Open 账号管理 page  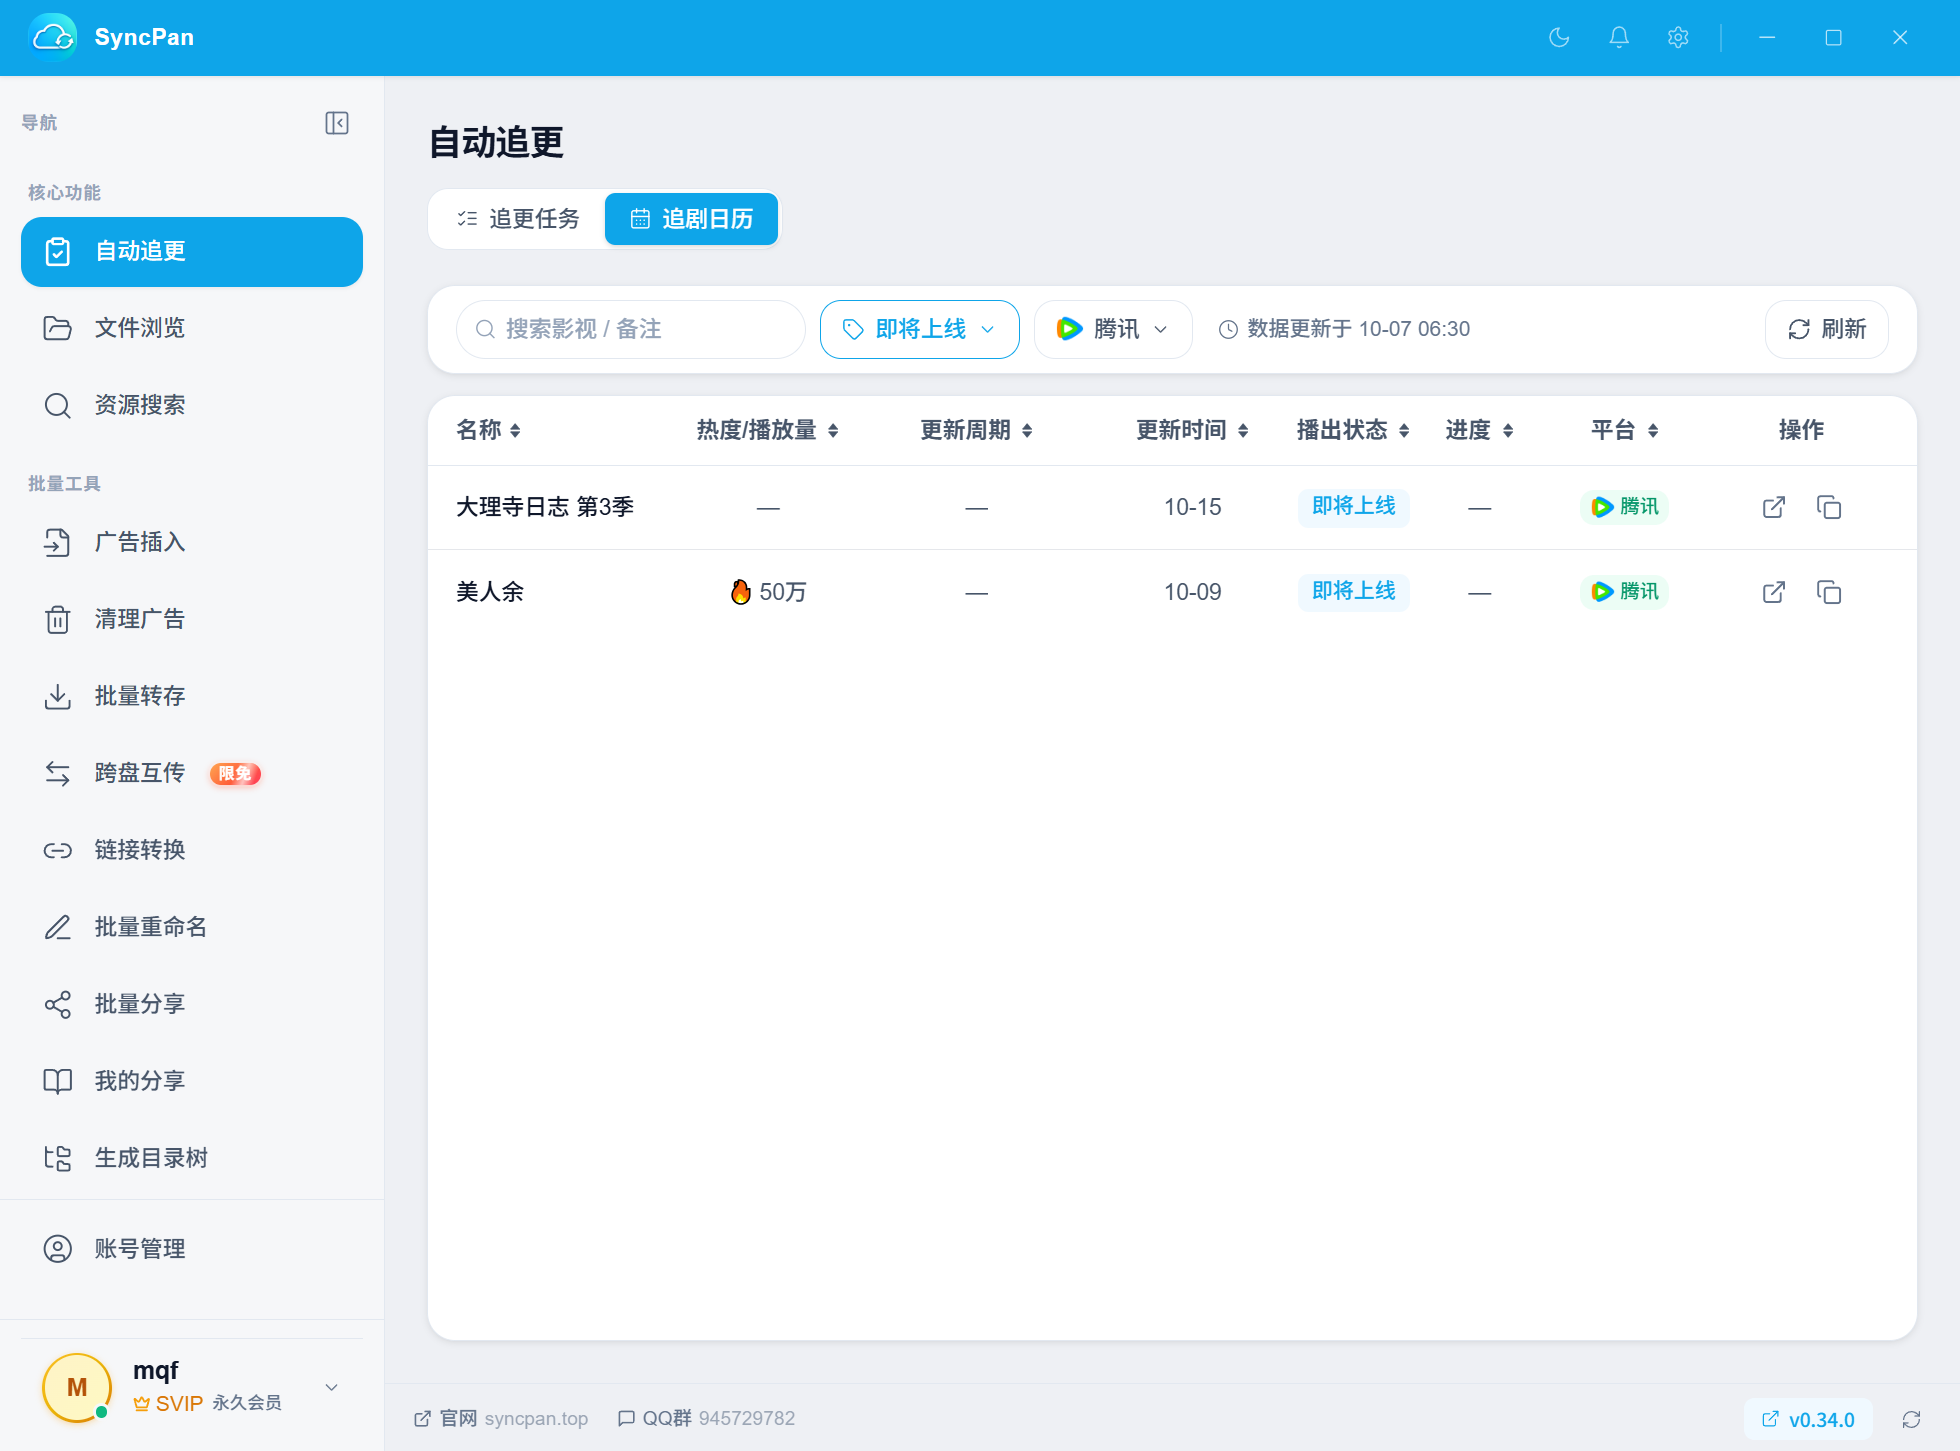[x=192, y=1249]
